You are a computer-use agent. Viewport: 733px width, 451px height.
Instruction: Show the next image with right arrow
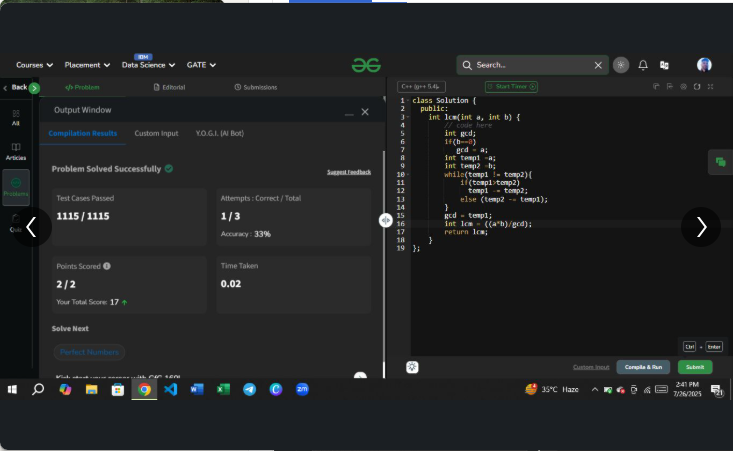701,227
